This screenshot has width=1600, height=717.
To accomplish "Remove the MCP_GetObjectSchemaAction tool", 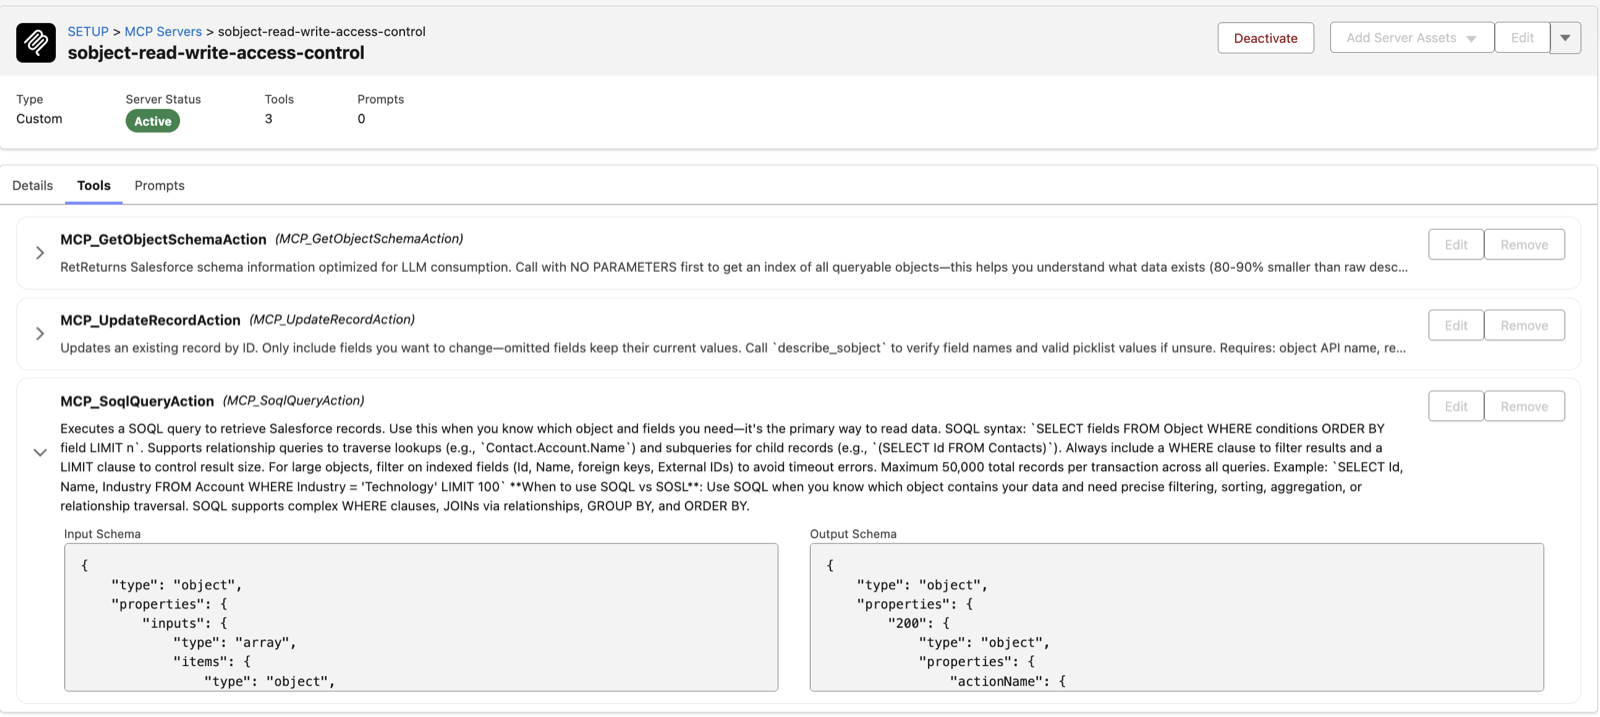I will click(x=1524, y=244).
